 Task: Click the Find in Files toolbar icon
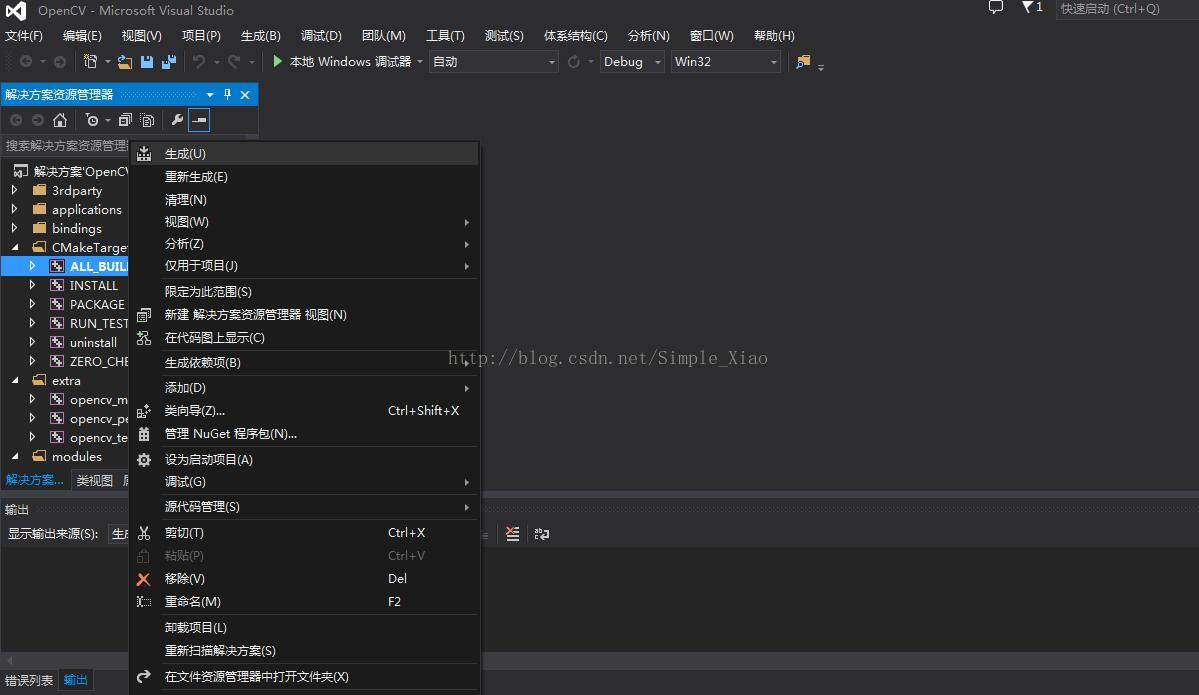click(x=803, y=62)
